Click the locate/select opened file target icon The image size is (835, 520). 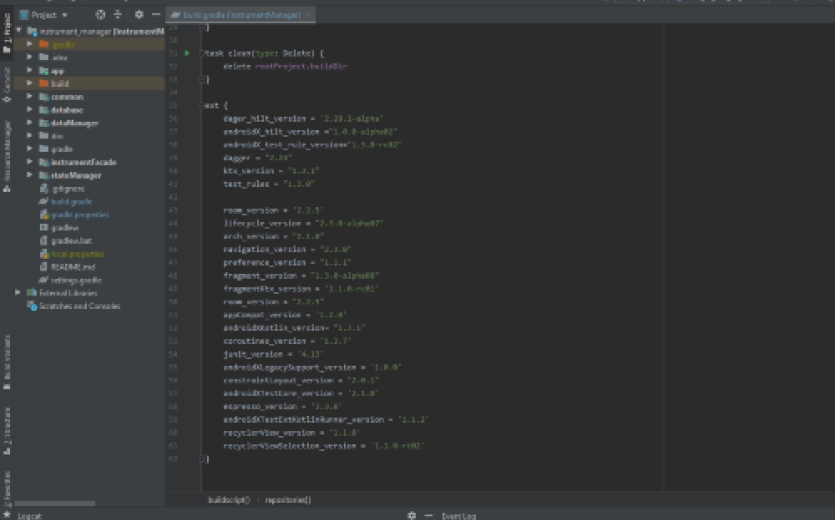[100, 15]
